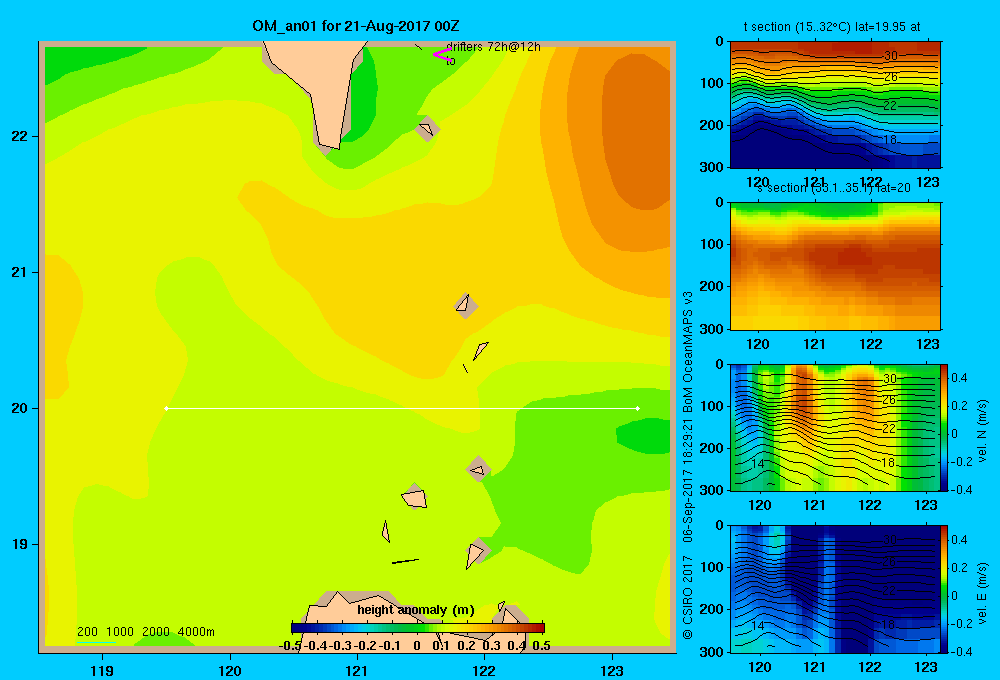Open the salinity section plot
Viewport: 1000px width, 680px height.
tap(835, 266)
